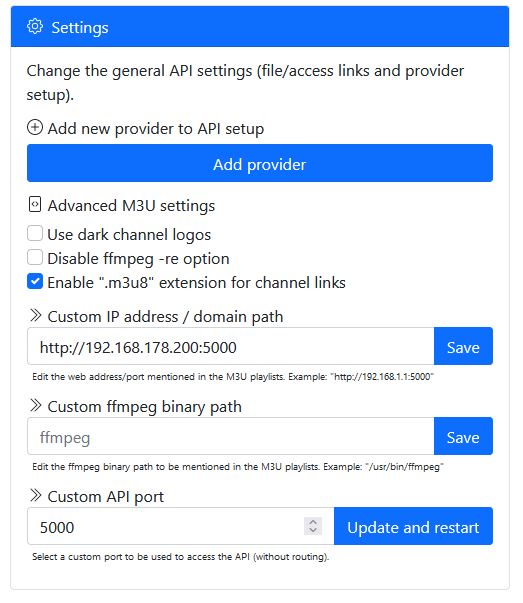Save the ffmpeg binary path
Image resolution: width=523 pixels, height=603 pixels.
(x=463, y=436)
